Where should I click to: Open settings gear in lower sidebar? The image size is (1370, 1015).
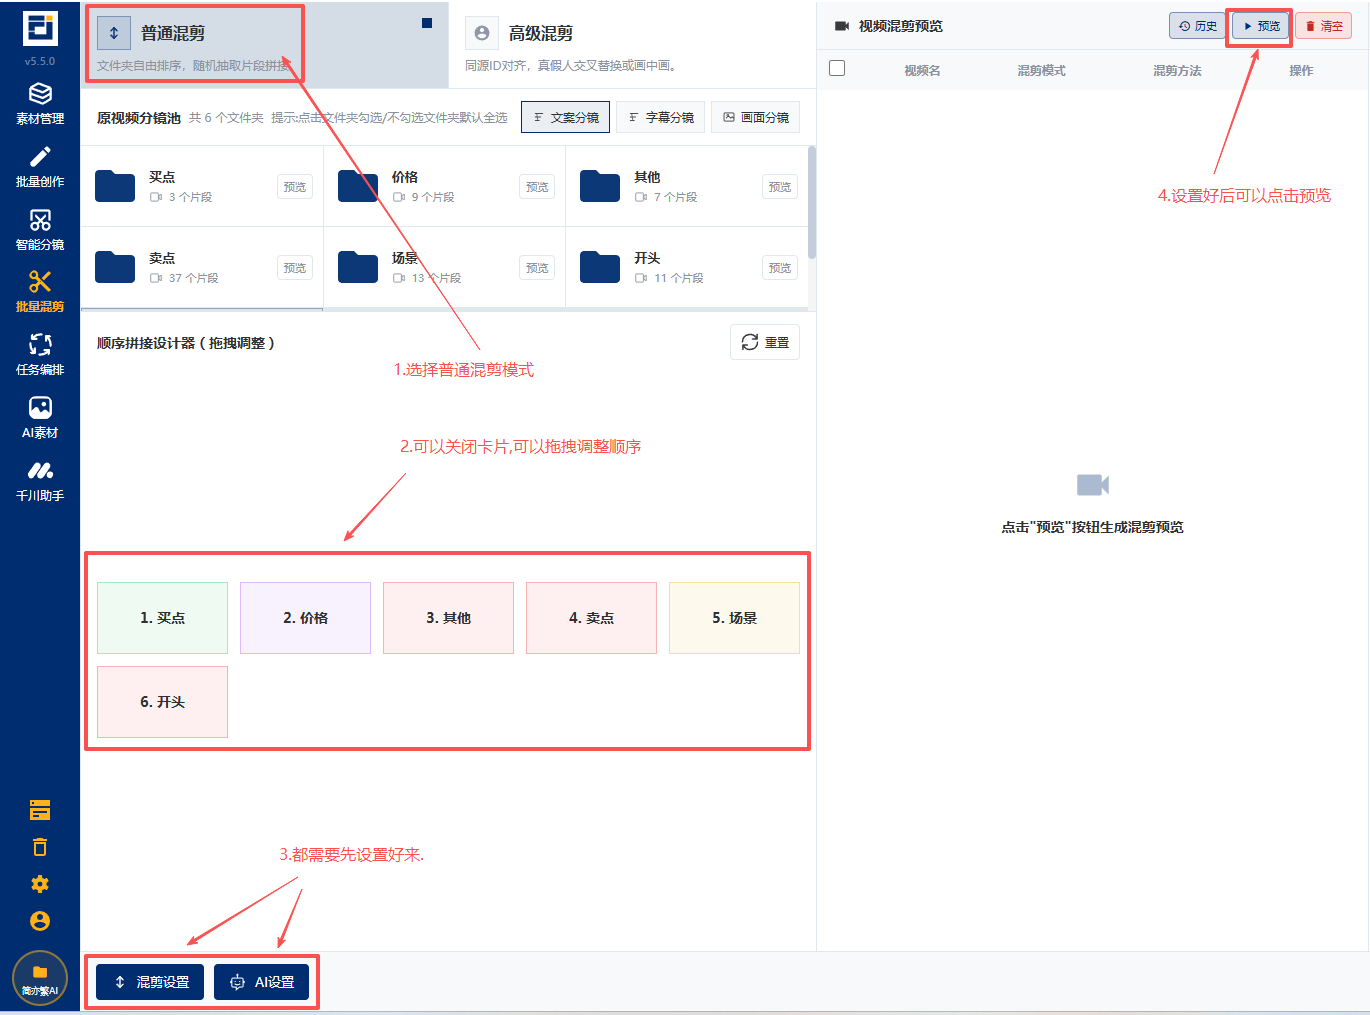(x=40, y=884)
